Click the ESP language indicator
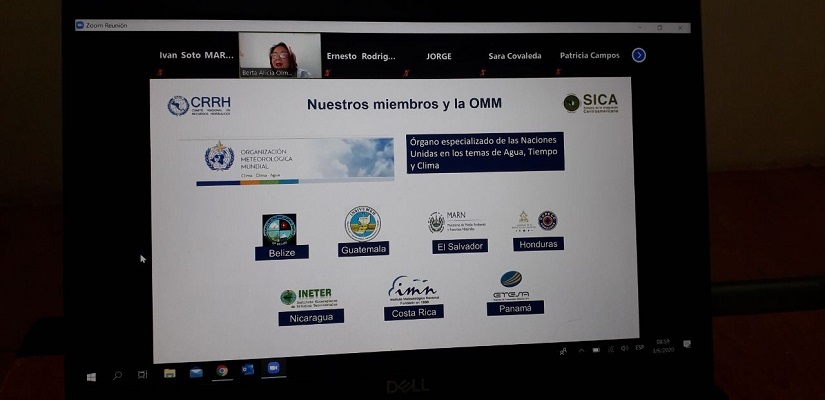The width and height of the screenshot is (825, 400). (640, 347)
